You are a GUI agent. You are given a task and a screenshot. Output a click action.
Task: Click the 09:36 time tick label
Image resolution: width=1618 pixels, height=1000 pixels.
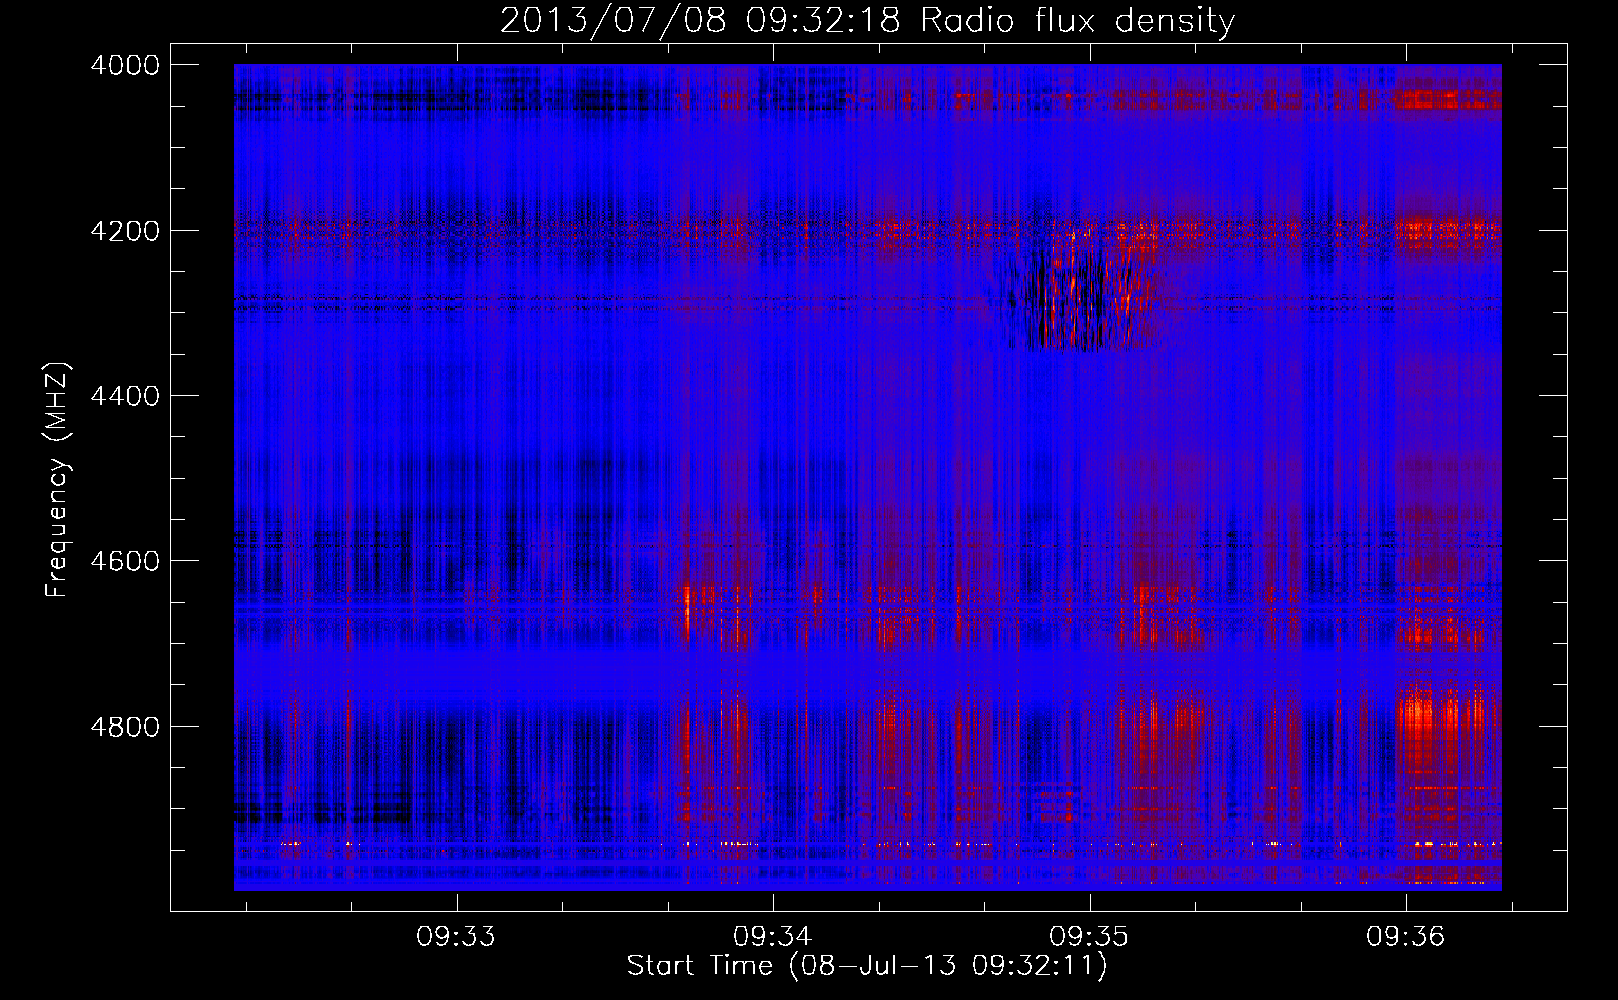click(1405, 937)
